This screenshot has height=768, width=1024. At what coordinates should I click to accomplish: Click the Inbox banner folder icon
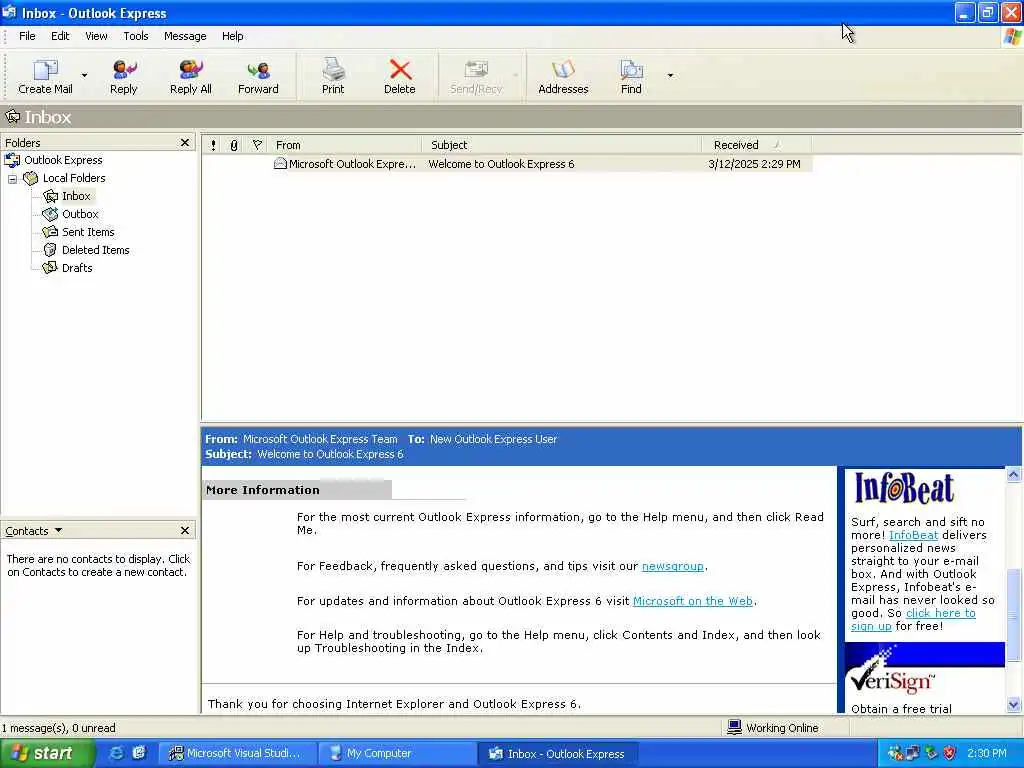[12, 117]
